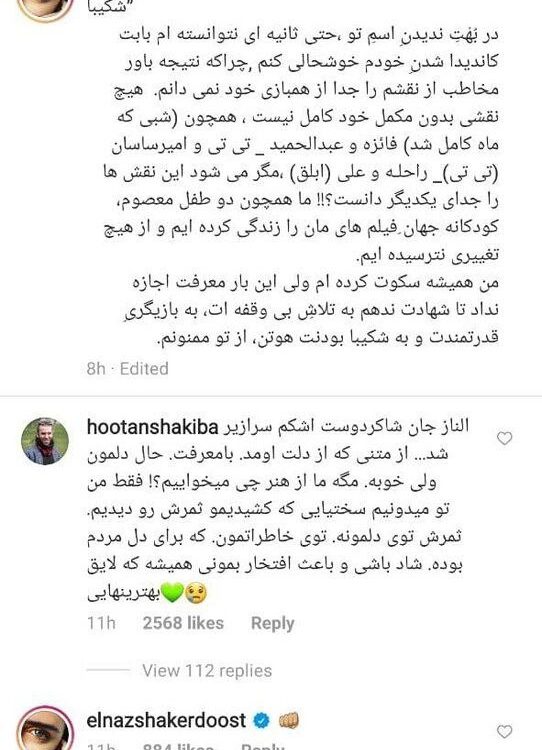The width and height of the screenshot is (542, 750).
Task: Like elnazshakerdoost's comment with the heart icon
Action: tap(505, 731)
